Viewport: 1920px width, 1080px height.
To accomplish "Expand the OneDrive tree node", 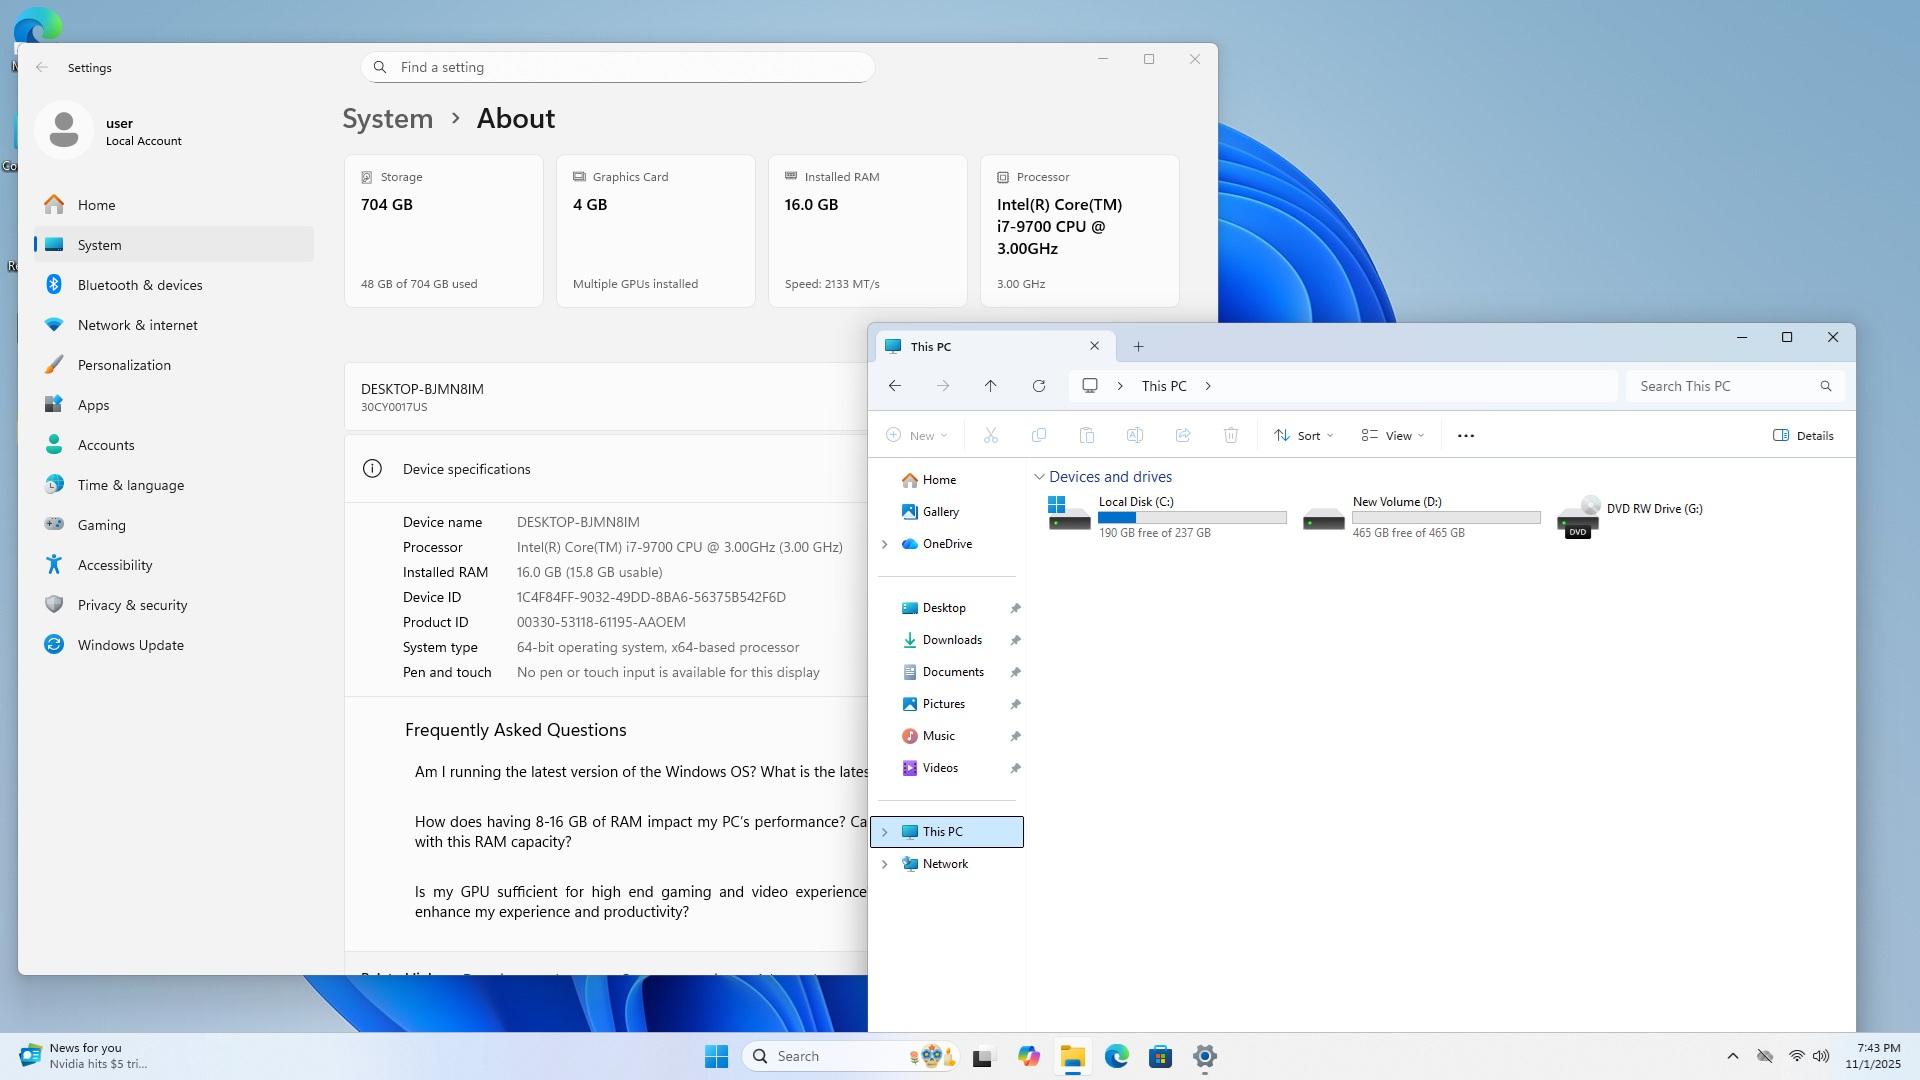I will pyautogui.click(x=884, y=544).
